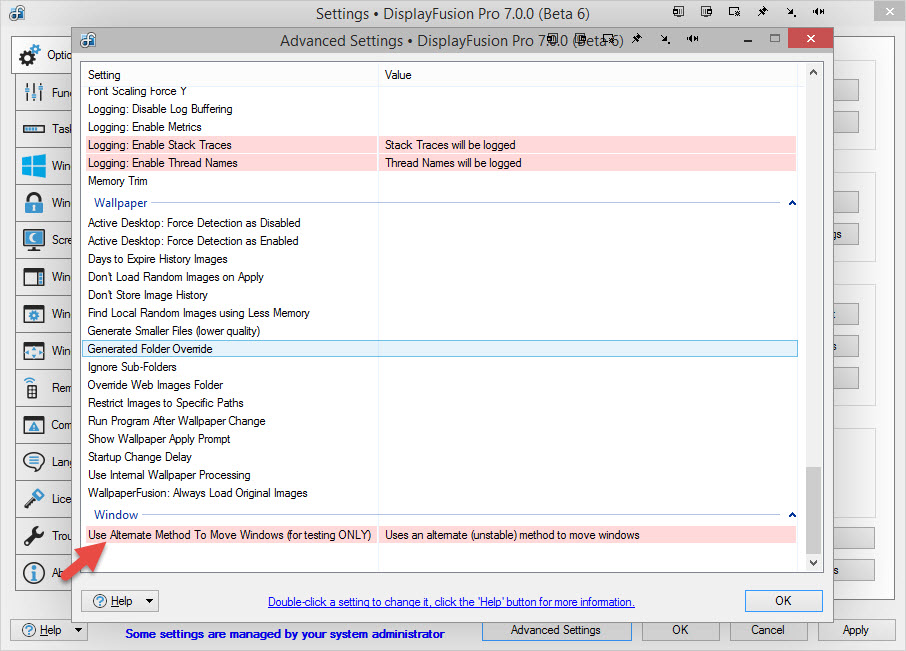Click the Apply button in the Settings window
Screen dimensions: 906x651
coord(855,630)
